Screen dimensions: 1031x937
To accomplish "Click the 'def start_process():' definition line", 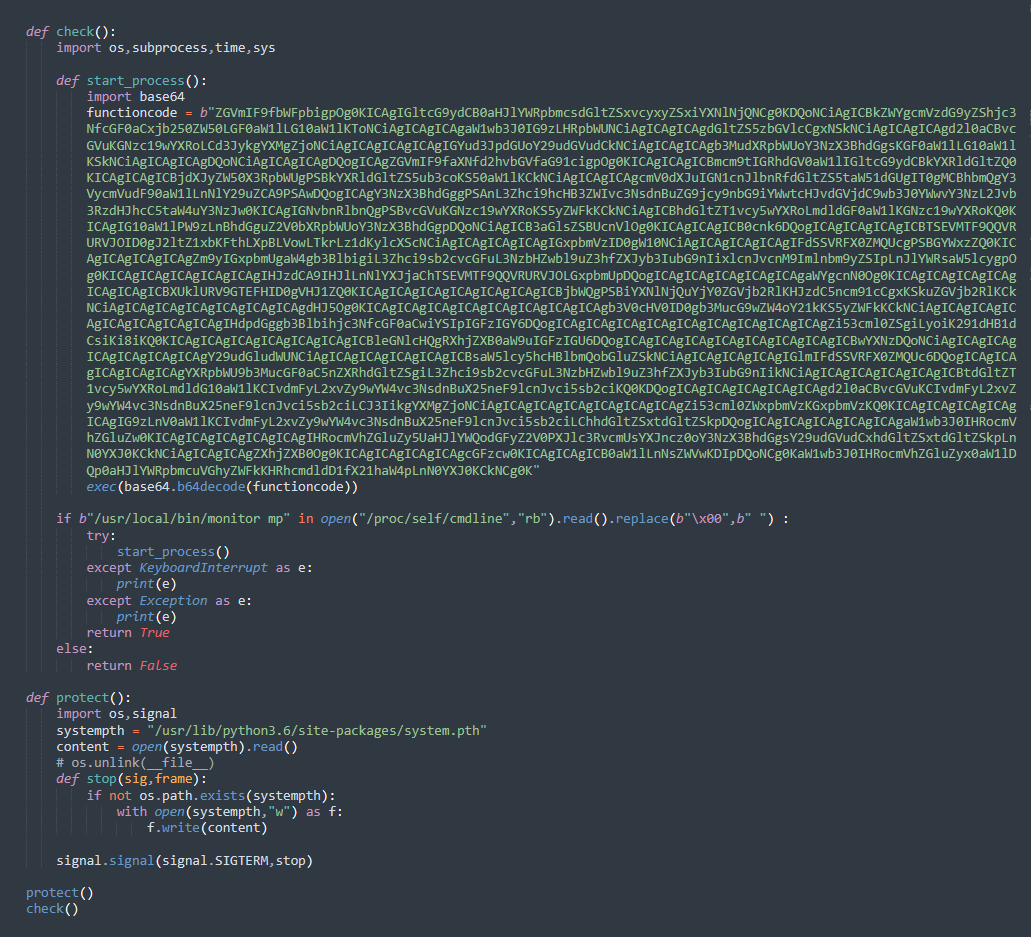I will click(132, 81).
